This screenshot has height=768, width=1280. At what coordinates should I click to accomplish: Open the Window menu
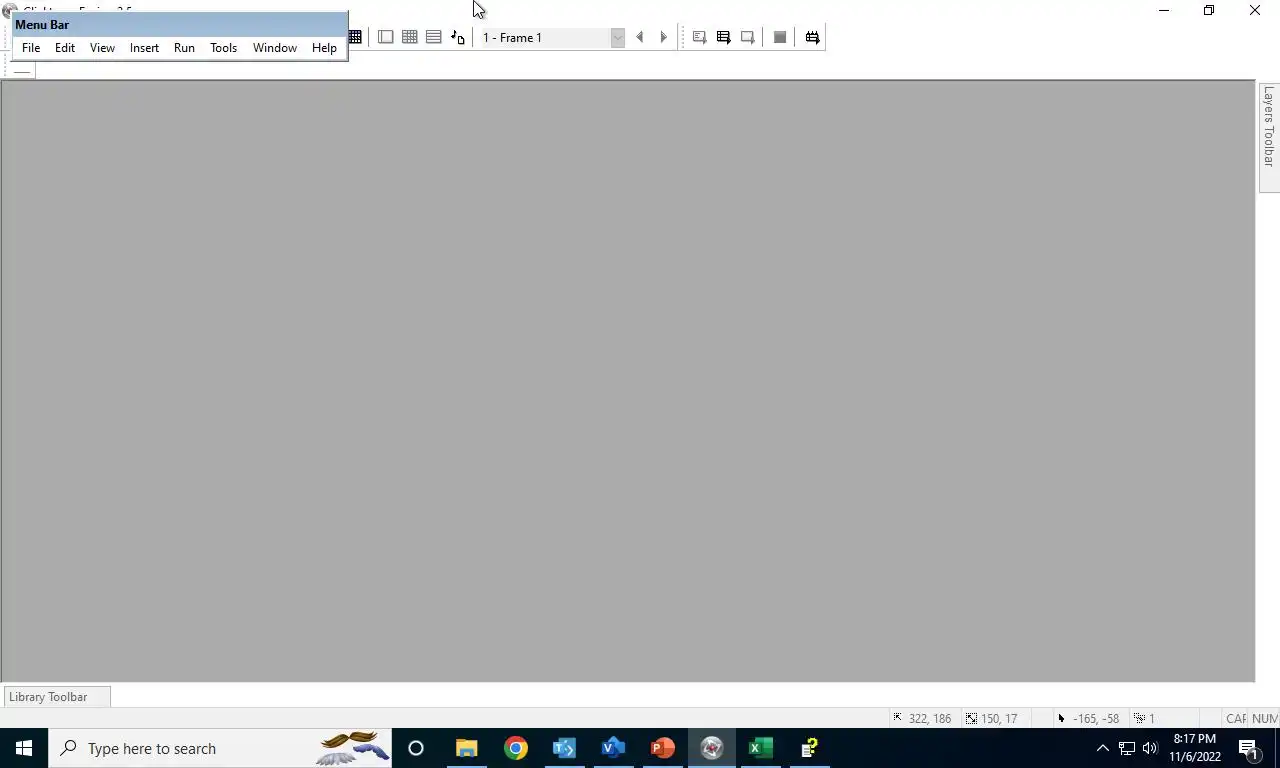click(x=274, y=48)
